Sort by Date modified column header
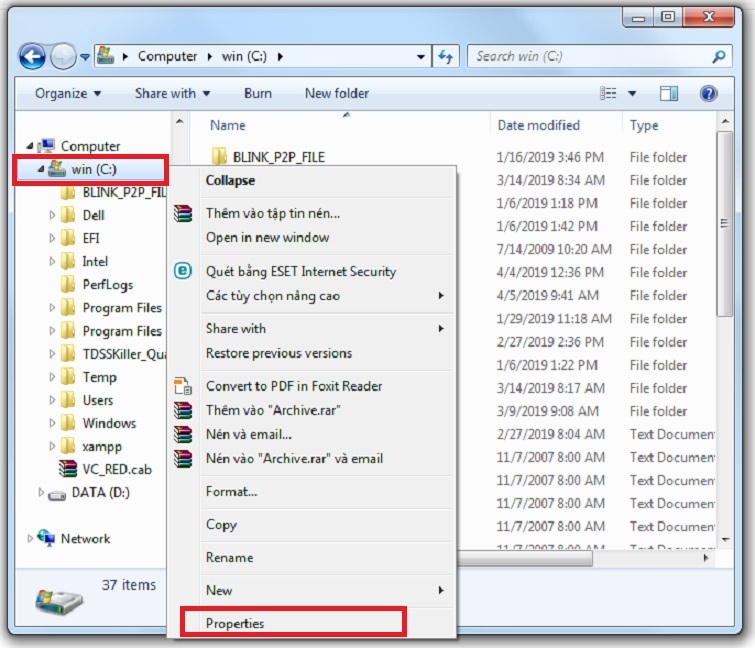Viewport: 755px width, 648px height. [x=538, y=125]
